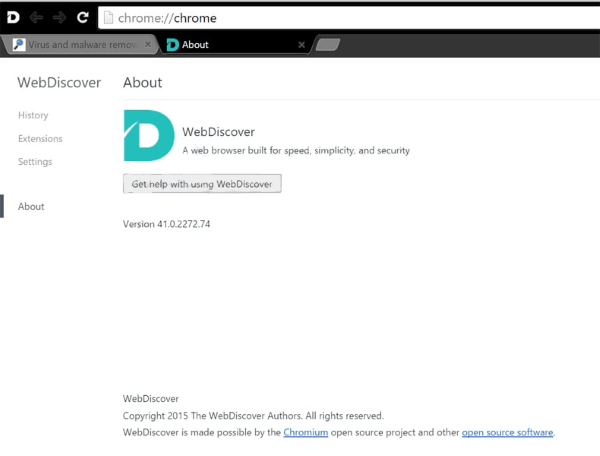The height and width of the screenshot is (456, 600).
Task: Open Settings in the sidebar
Action: pyautogui.click(x=35, y=161)
